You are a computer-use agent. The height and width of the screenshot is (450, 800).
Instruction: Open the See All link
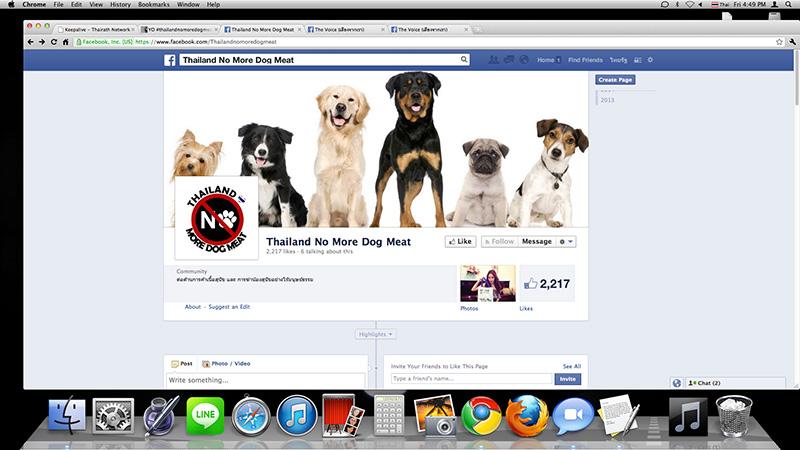pyautogui.click(x=571, y=366)
